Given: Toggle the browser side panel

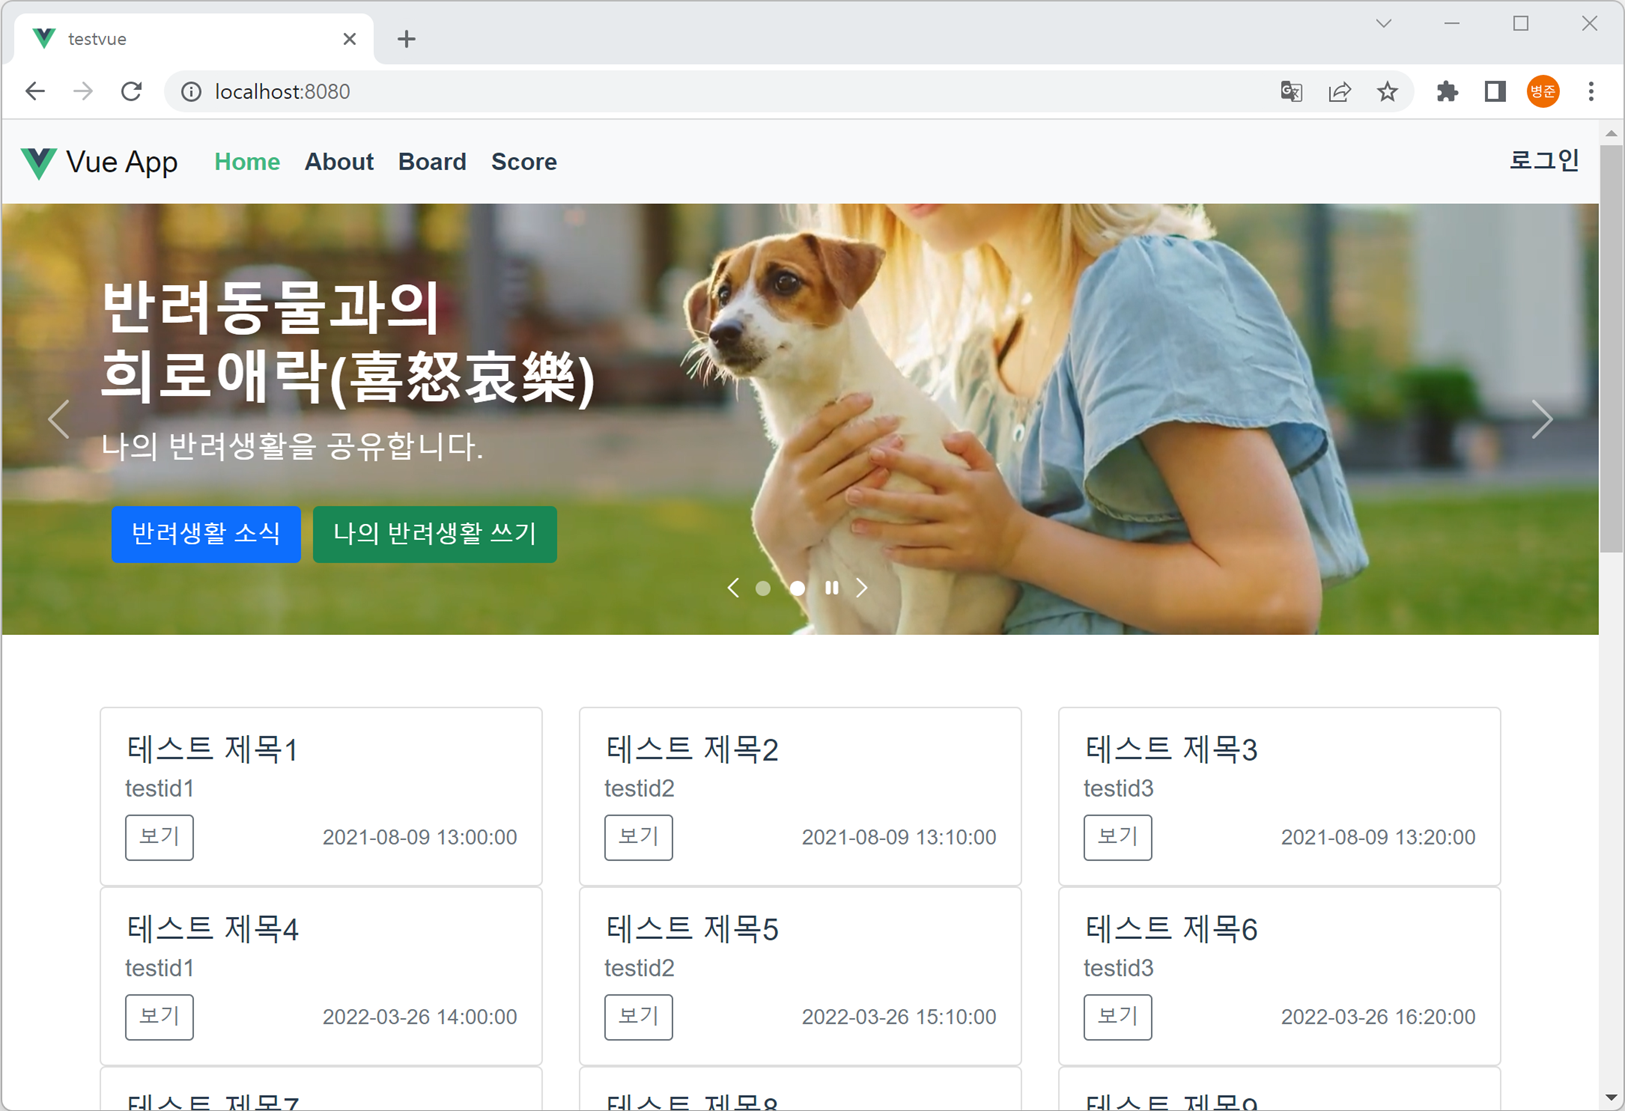Looking at the screenshot, I should pos(1495,92).
